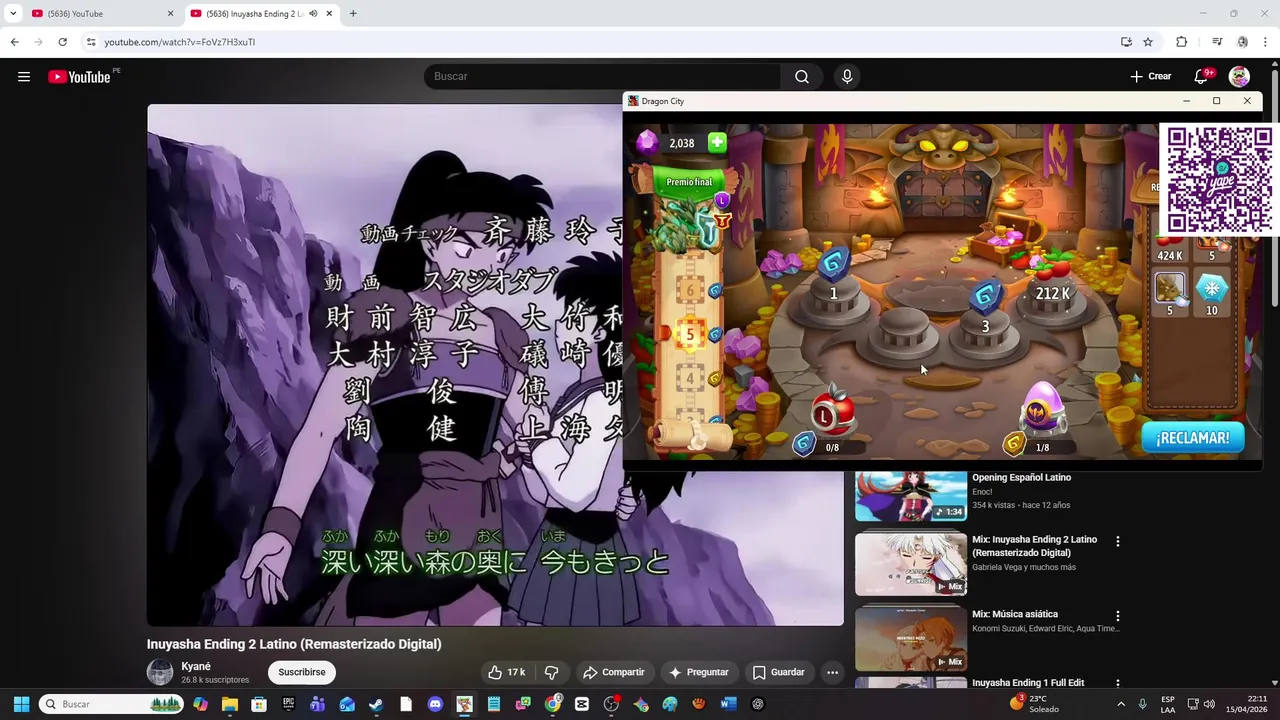The height and width of the screenshot is (720, 1280).
Task: Click the Crear button
Action: 1151,77
